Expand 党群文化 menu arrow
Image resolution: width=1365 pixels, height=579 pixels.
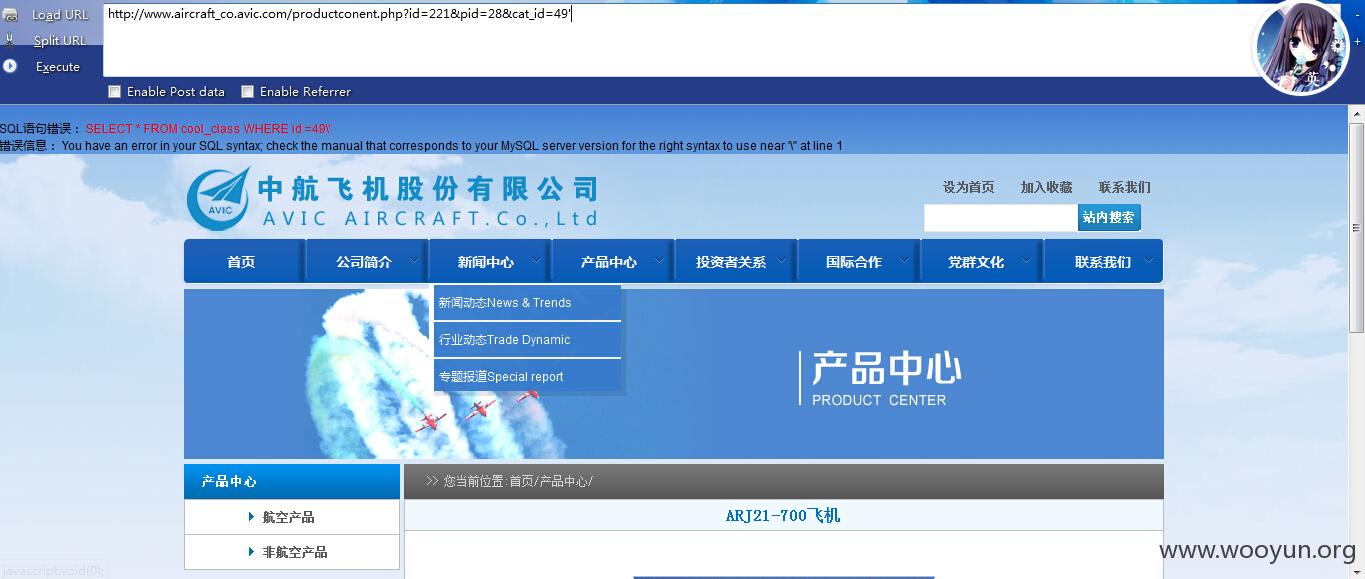(x=1027, y=261)
